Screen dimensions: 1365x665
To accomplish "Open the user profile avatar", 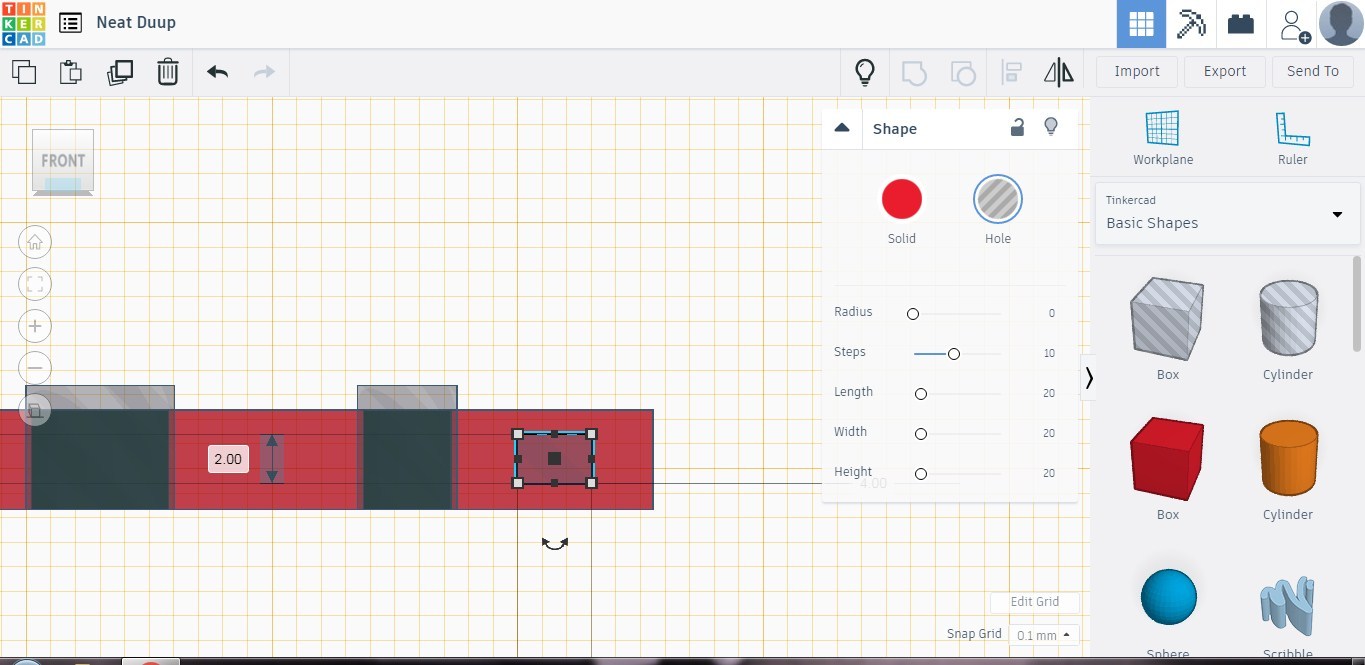I will [1341, 24].
